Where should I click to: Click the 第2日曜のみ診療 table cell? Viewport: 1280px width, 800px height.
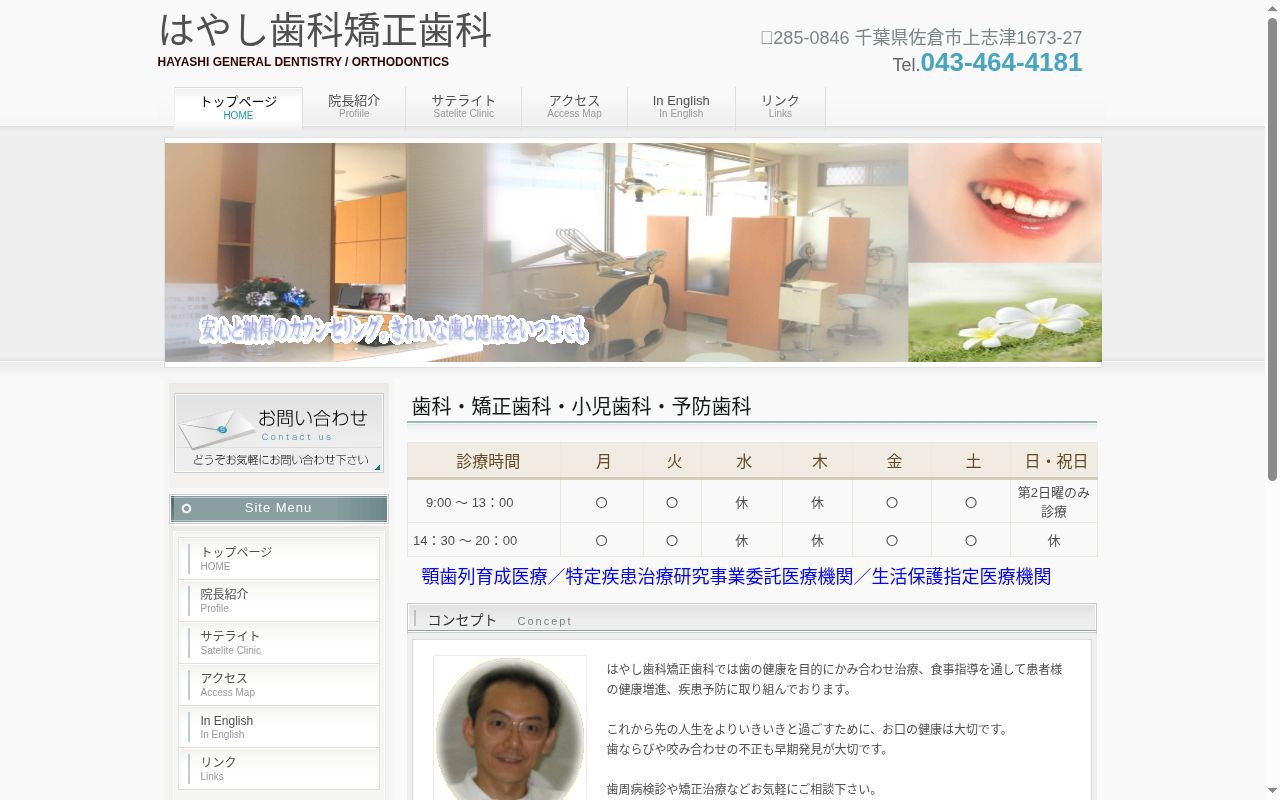pos(1054,502)
